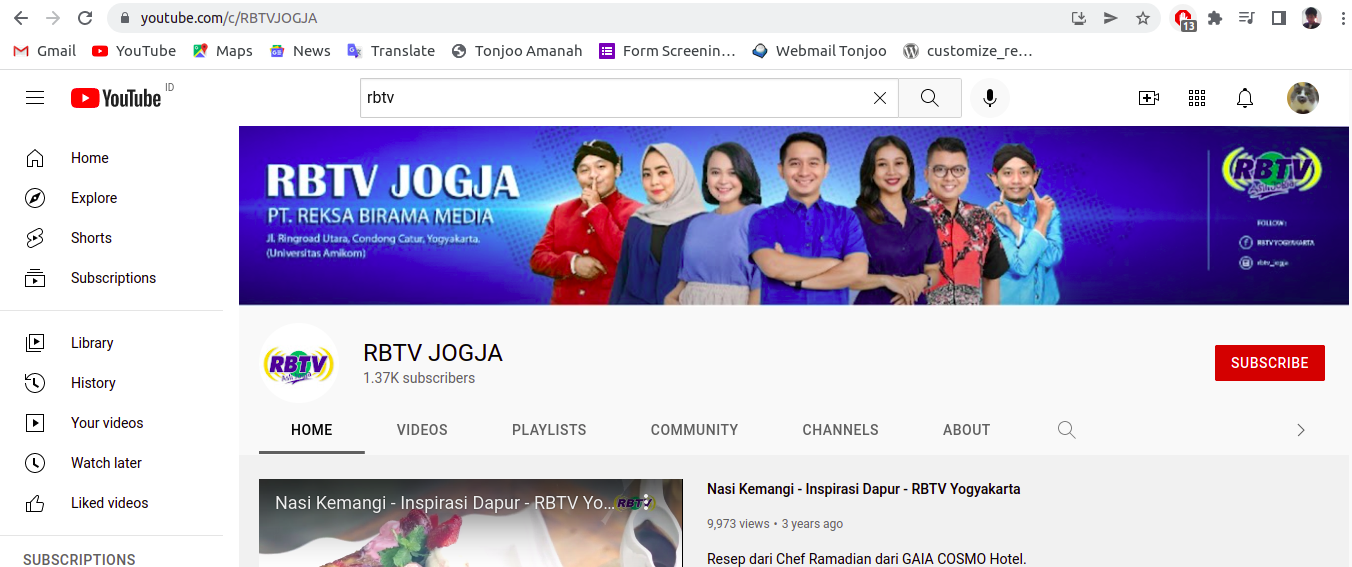Viewport: 1352px width, 567px height.
Task: Open the media control playlist icon
Action: [1246, 18]
